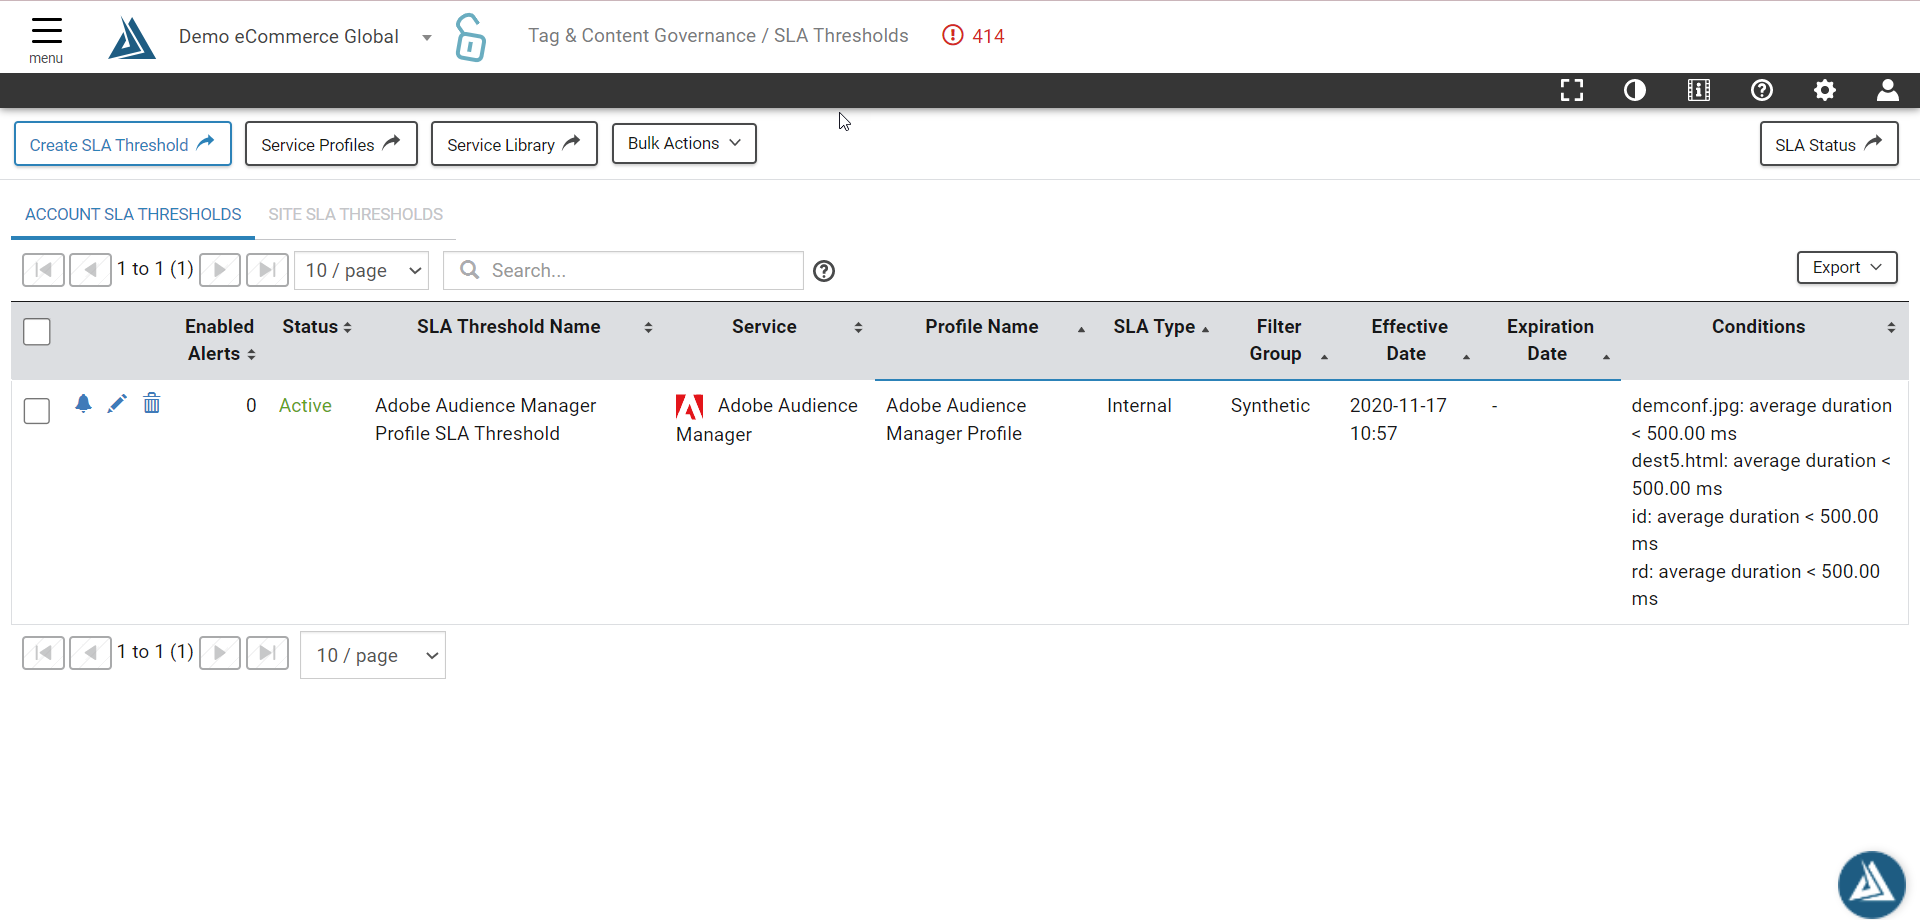Delete the threshold using trash icon

click(x=151, y=403)
